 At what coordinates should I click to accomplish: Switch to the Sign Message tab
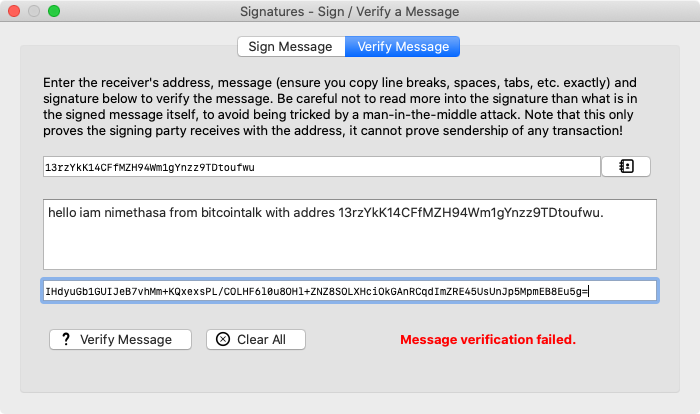(291, 46)
